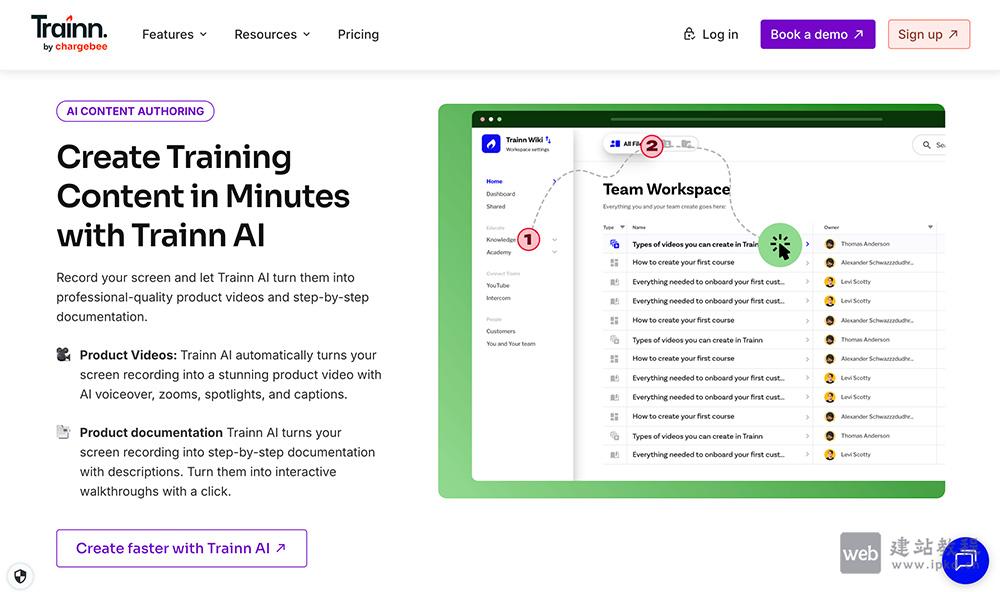Select Dashboard in the workspace sidebar
Image resolution: width=1000 pixels, height=592 pixels.
pos(501,194)
